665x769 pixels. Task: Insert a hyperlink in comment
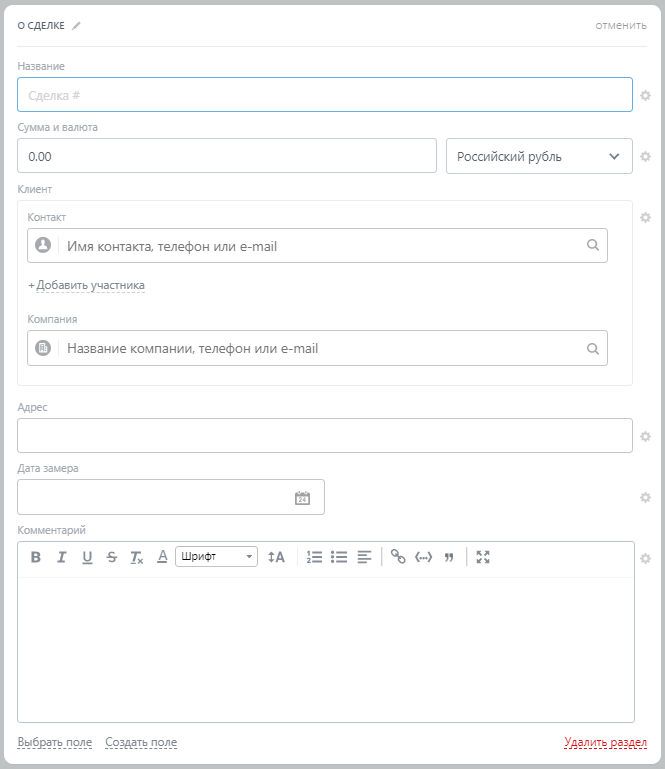pos(398,557)
